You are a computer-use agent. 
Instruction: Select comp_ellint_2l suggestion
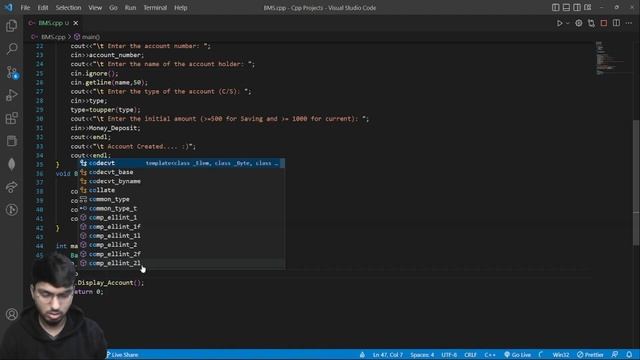coord(182,263)
